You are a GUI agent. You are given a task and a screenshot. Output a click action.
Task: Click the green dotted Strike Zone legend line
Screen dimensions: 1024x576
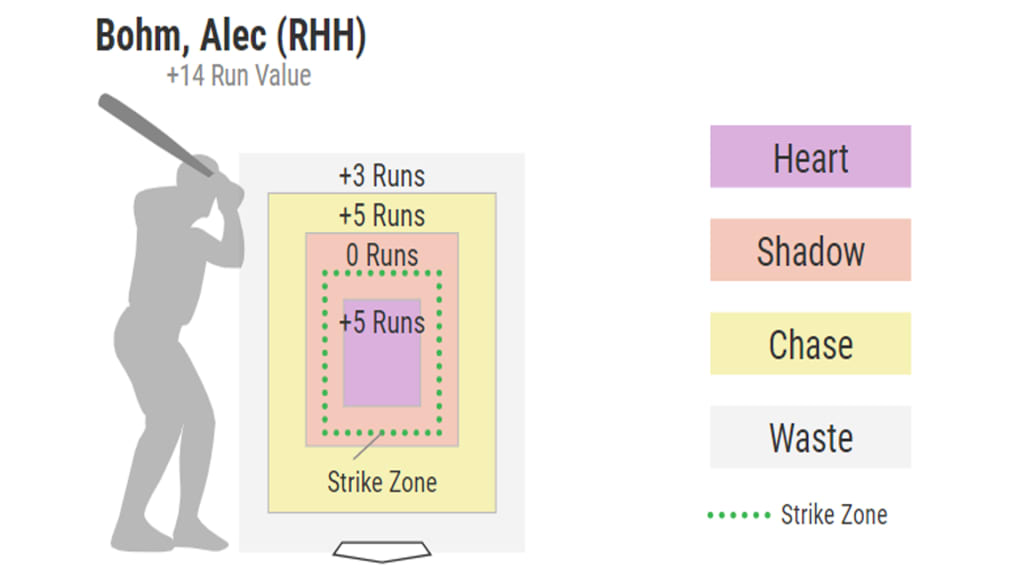(x=739, y=515)
